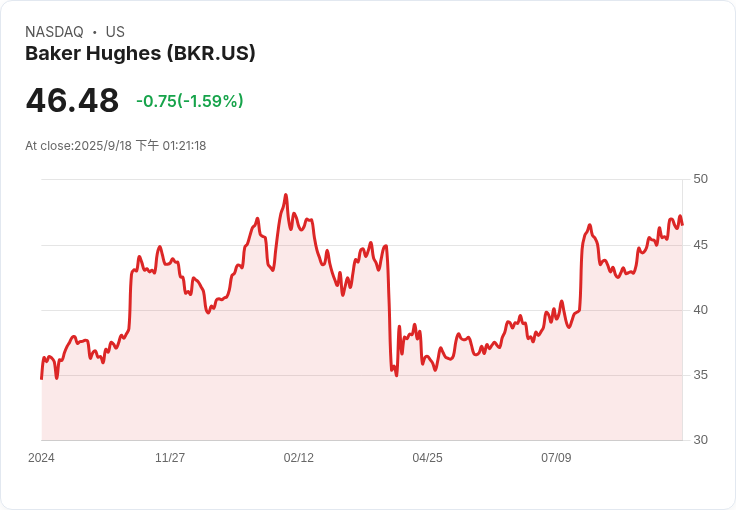Click the rightmost end of the price line
Screen dimensions: 736x510
[682, 224]
